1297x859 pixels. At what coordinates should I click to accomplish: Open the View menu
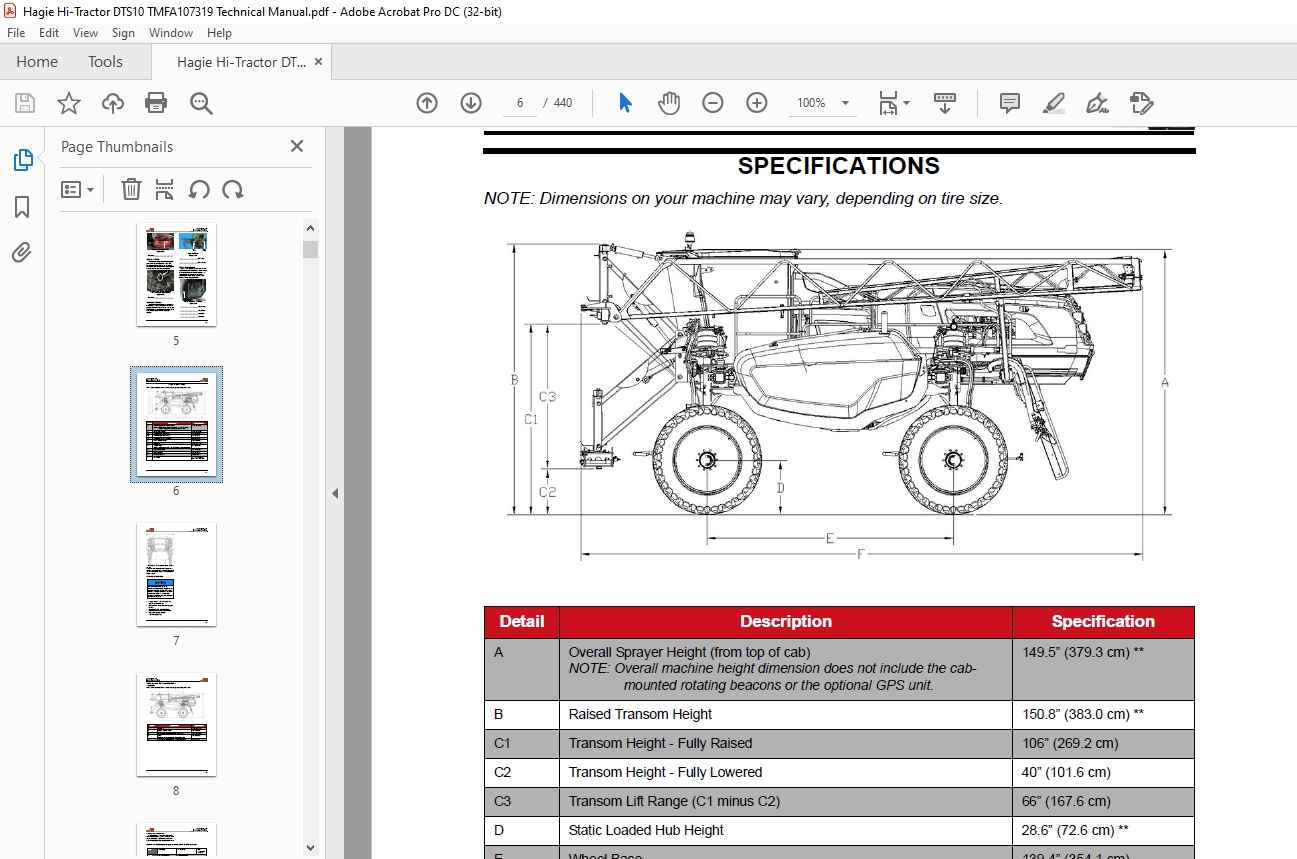click(x=85, y=33)
